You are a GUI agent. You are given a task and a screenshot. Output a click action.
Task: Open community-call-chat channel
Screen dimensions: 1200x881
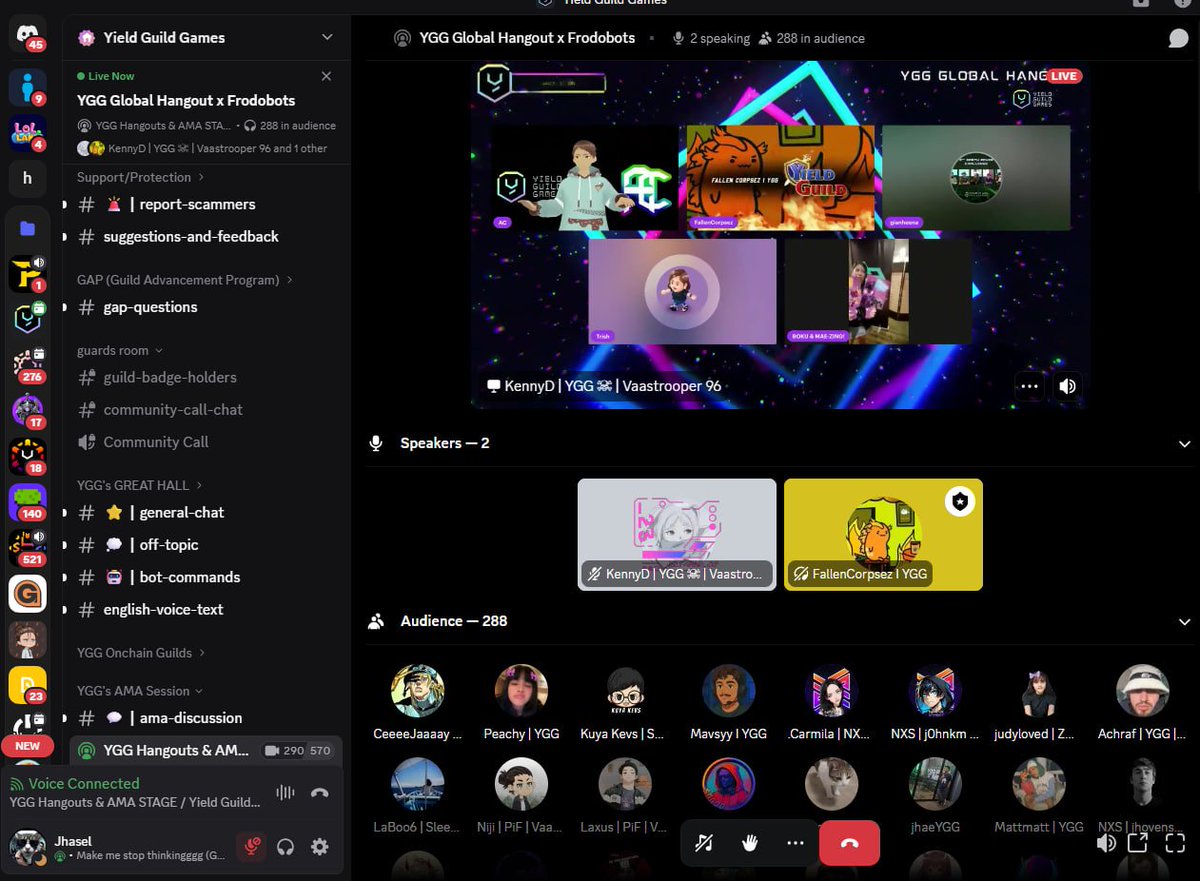[206, 410]
